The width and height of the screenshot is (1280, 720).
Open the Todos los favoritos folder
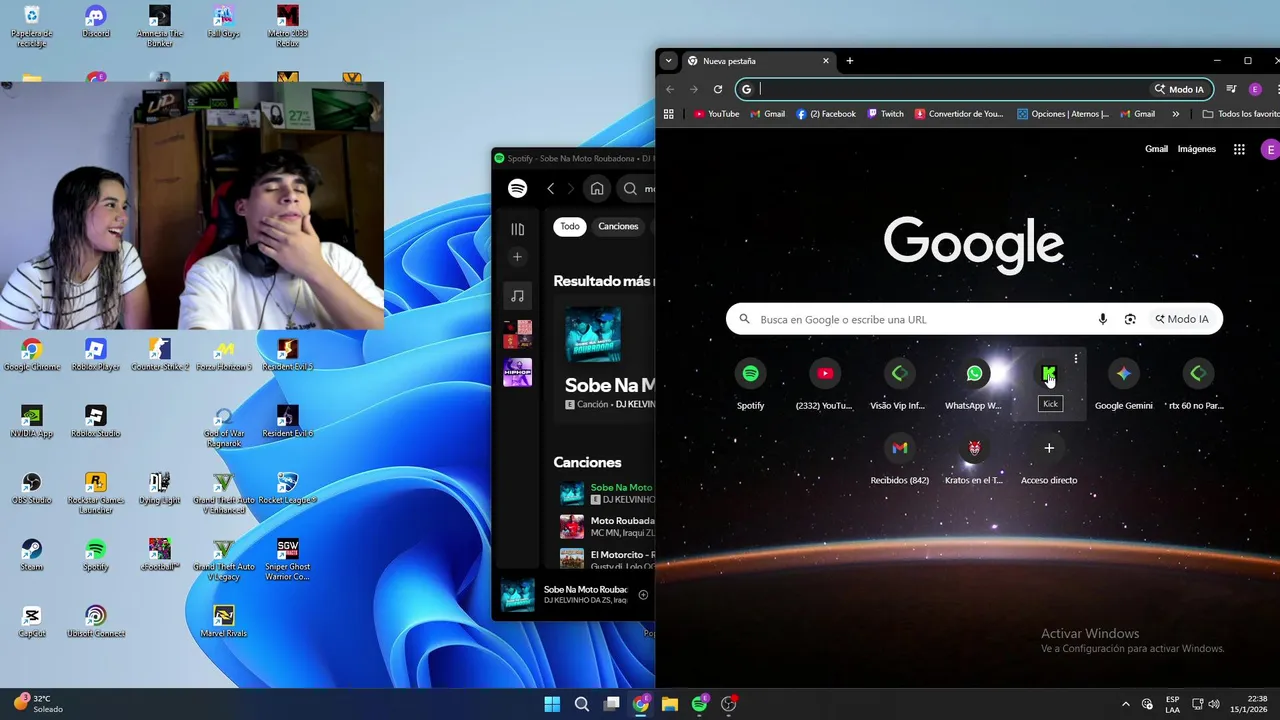(1240, 114)
